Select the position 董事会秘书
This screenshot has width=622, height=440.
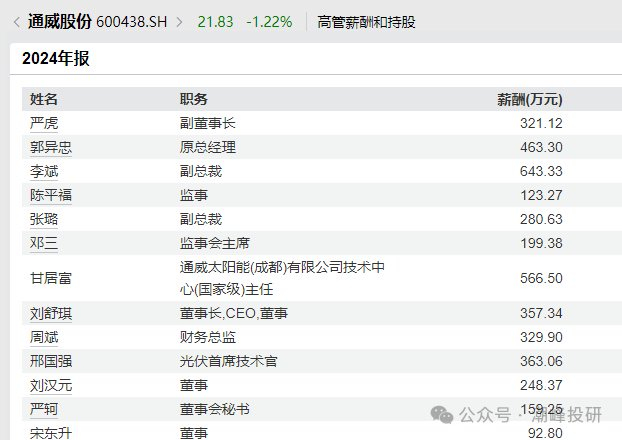[x=215, y=409]
